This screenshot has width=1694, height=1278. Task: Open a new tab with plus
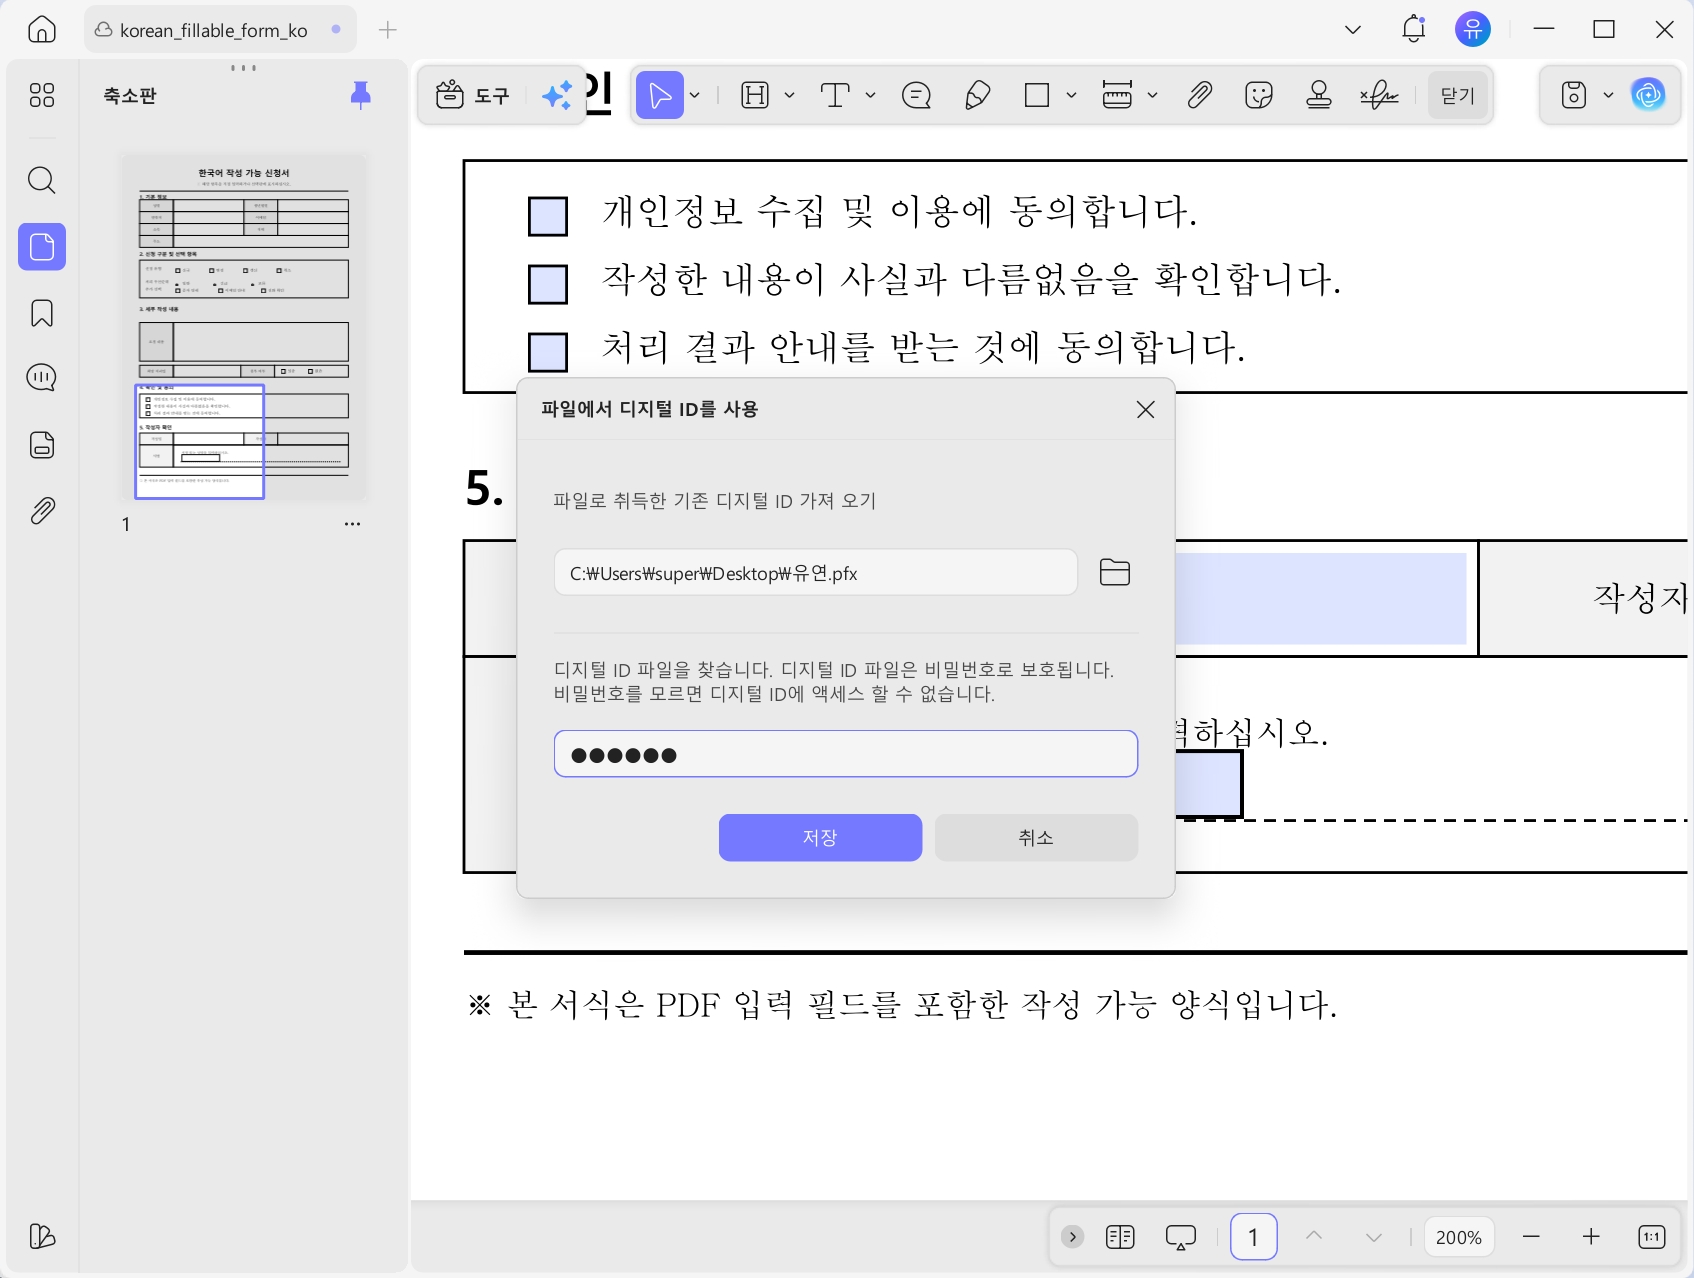[x=388, y=30]
